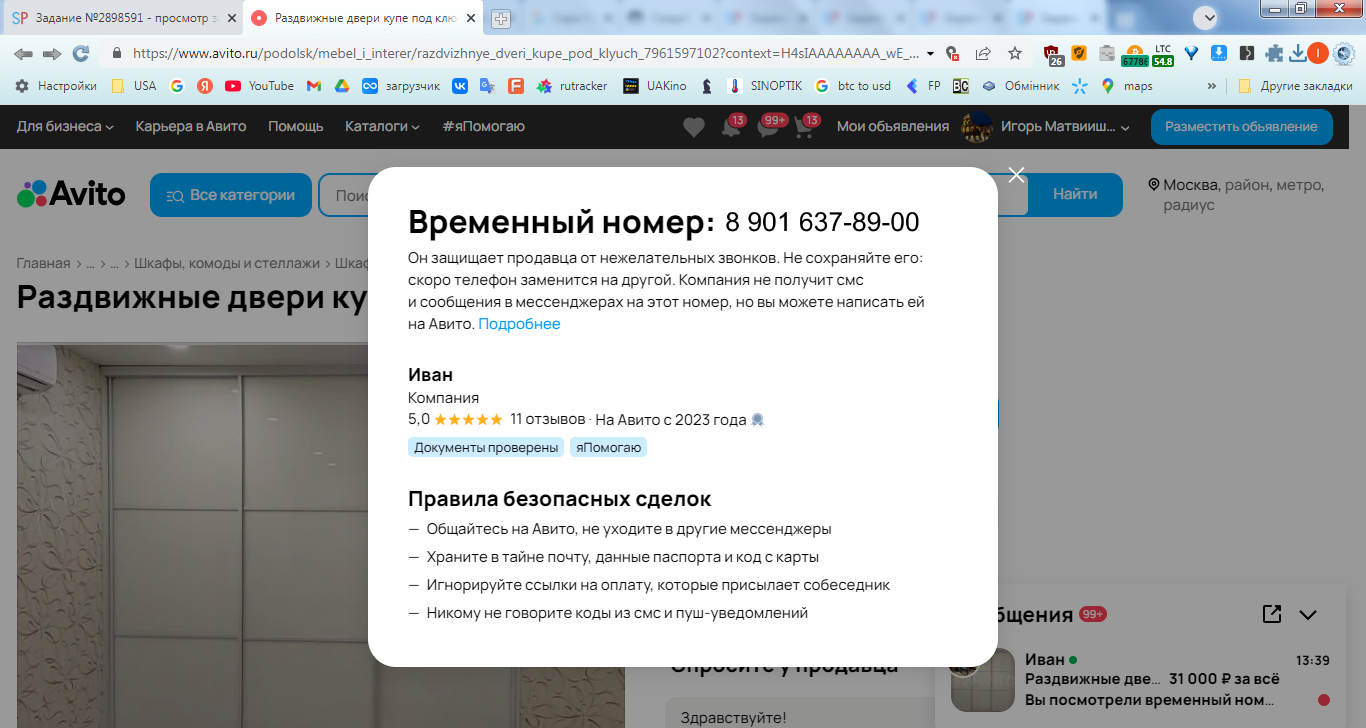Switch to the Задание №2898591 tab

[x=122, y=18]
